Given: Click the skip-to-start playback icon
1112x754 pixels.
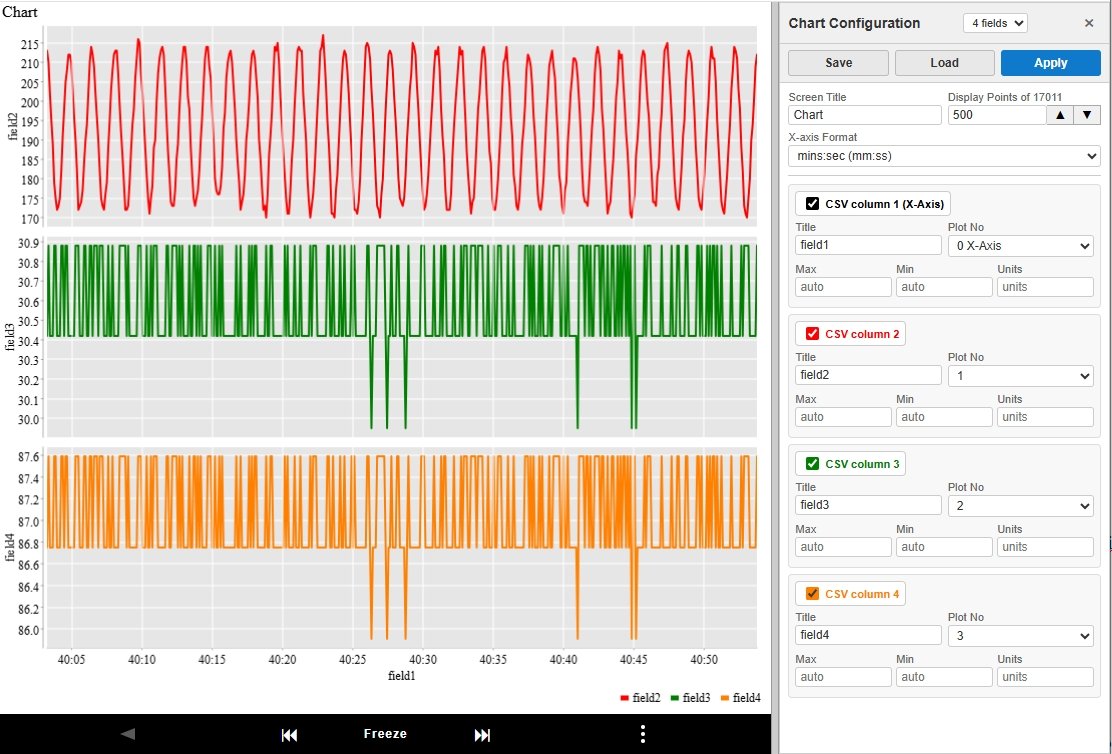Looking at the screenshot, I should 289,735.
